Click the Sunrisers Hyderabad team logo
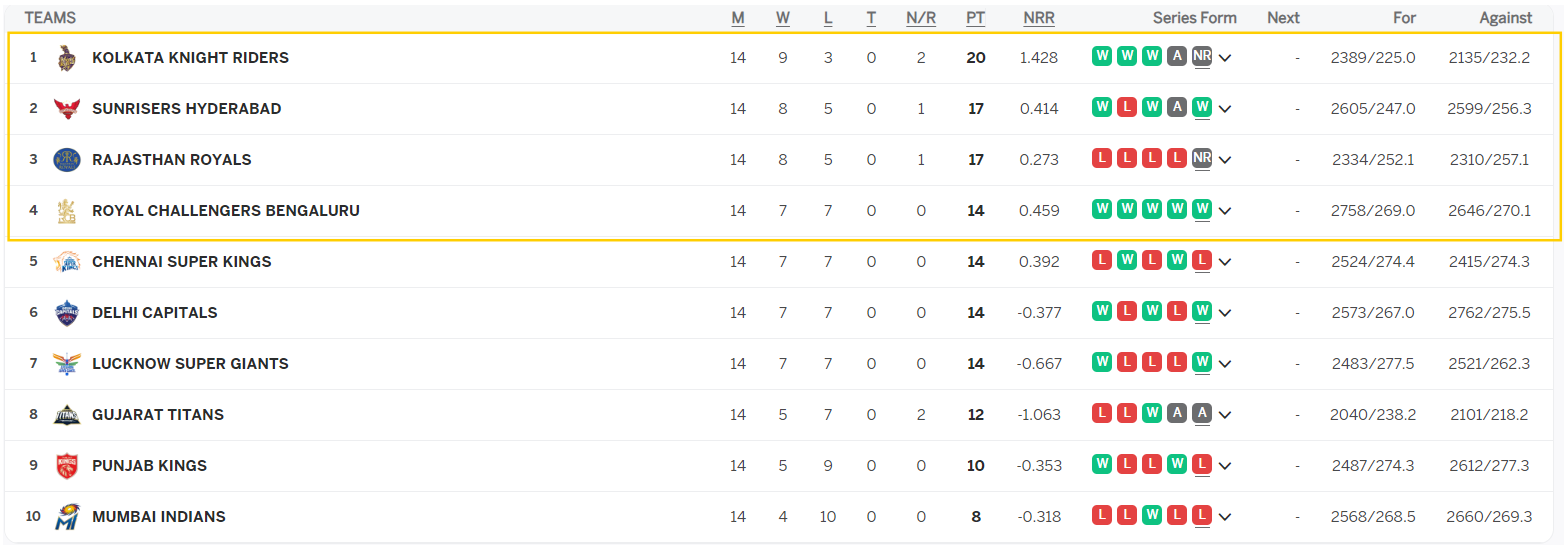 tap(67, 109)
